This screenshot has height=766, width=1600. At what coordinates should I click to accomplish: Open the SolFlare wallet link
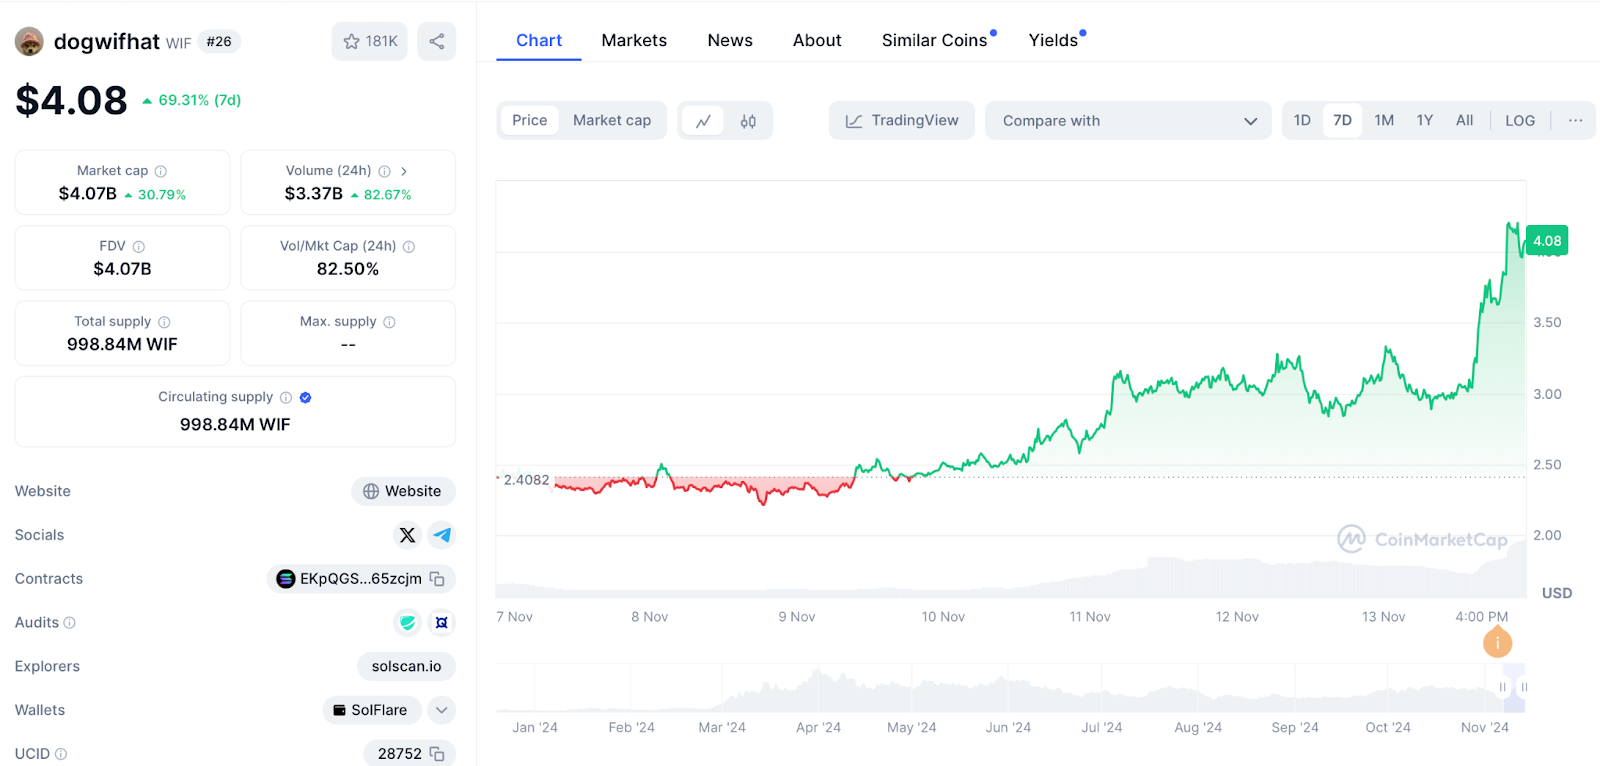pyautogui.click(x=371, y=710)
